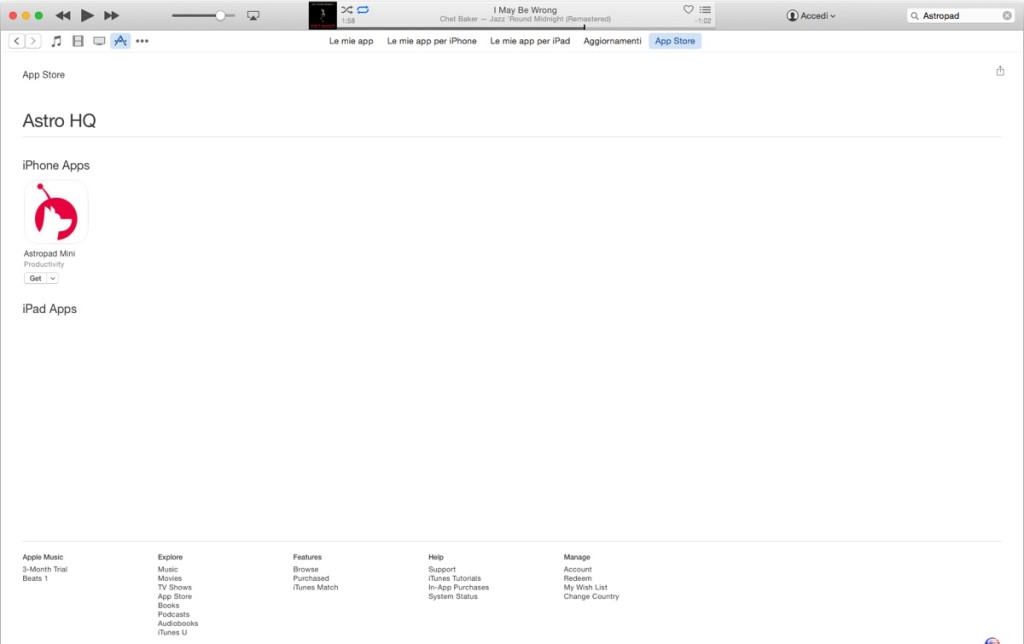
Task: Open In-App Purchases link
Action: tap(458, 588)
